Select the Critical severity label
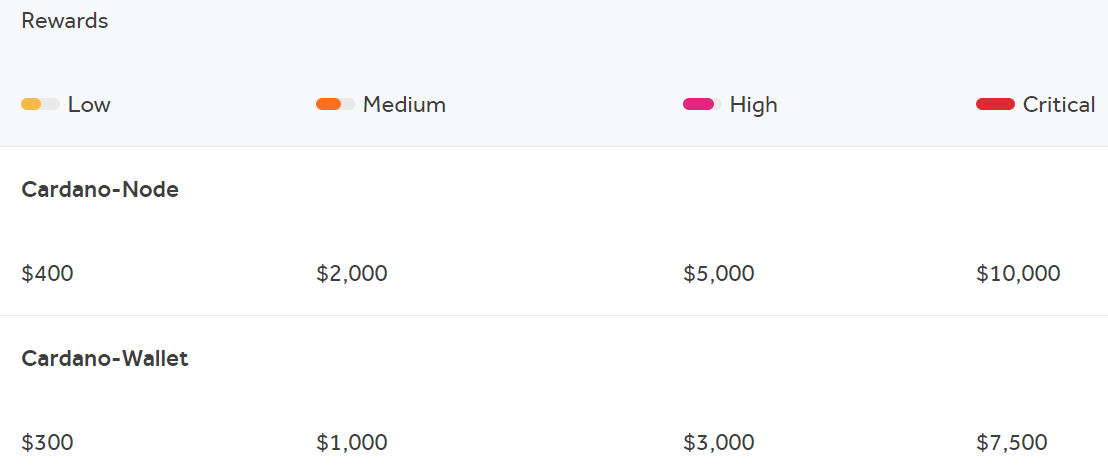1108x475 pixels. pyautogui.click(x=1059, y=105)
